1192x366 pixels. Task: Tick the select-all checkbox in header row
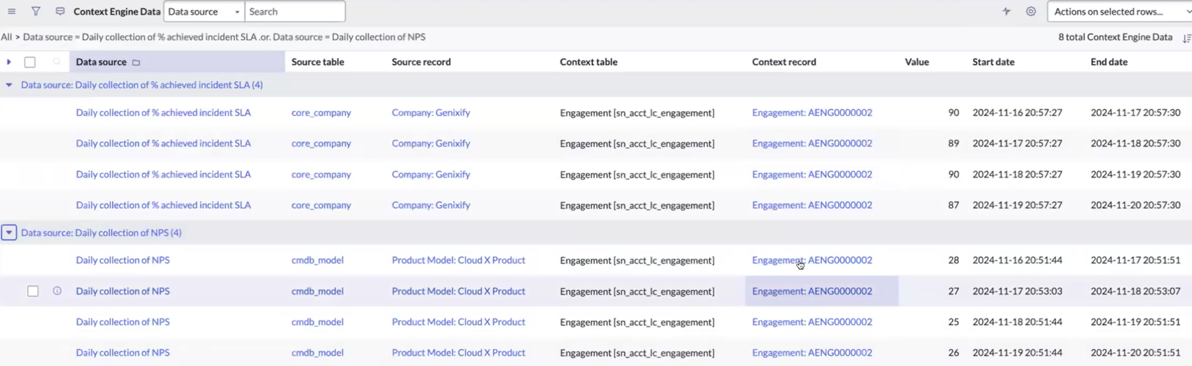(30, 62)
